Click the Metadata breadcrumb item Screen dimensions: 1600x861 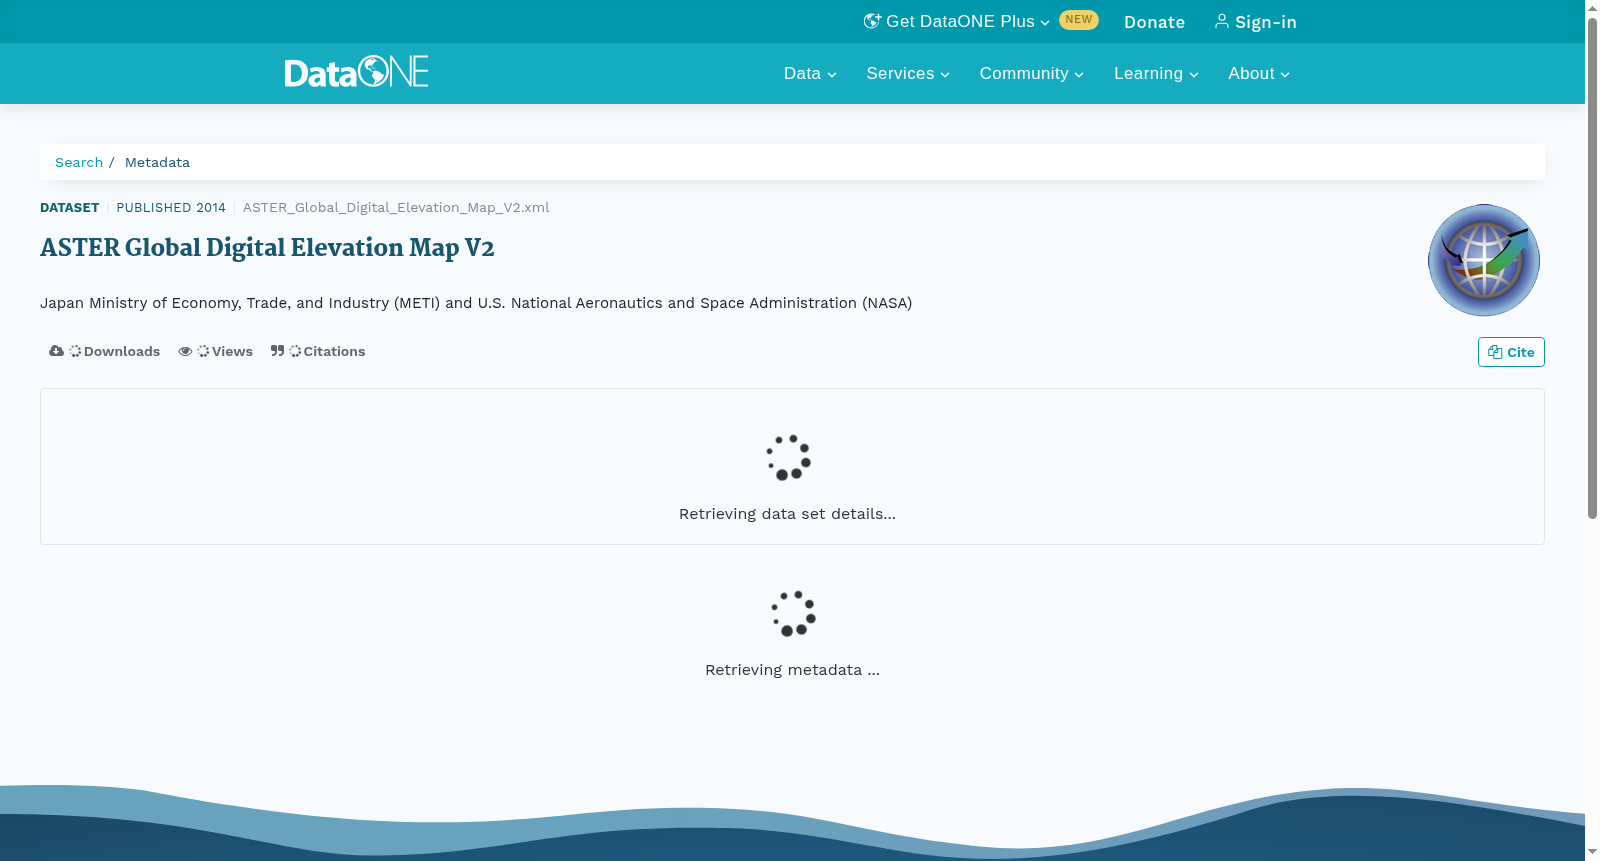point(157,162)
